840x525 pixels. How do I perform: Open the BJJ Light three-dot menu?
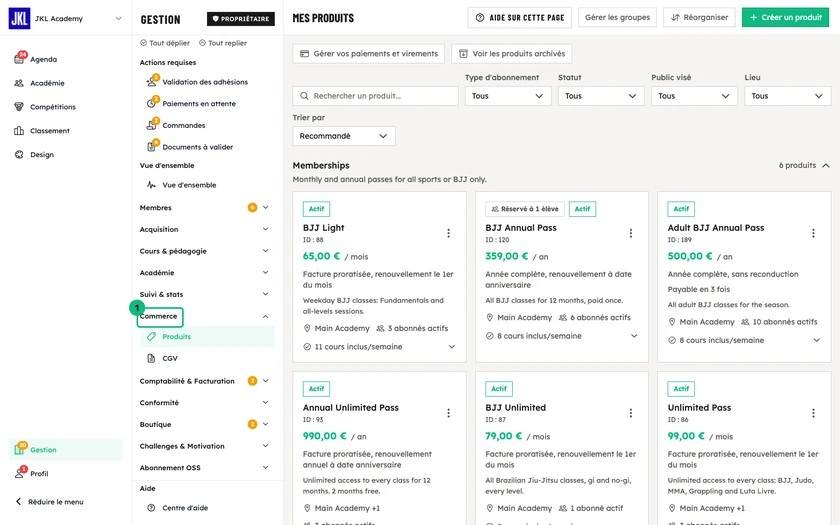448,233
